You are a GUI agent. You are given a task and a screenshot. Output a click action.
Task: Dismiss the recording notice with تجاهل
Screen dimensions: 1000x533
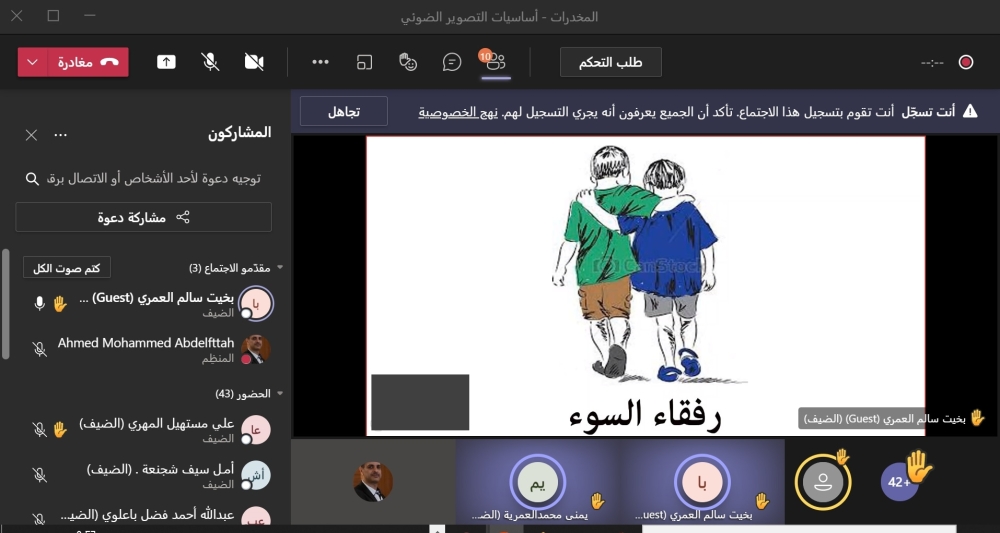coord(344,112)
